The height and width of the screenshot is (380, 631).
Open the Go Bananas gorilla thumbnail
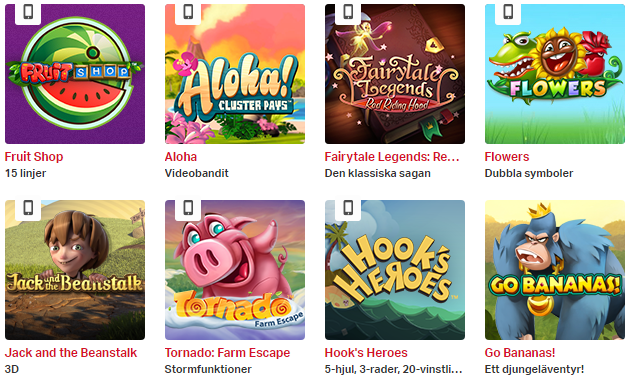pos(555,270)
